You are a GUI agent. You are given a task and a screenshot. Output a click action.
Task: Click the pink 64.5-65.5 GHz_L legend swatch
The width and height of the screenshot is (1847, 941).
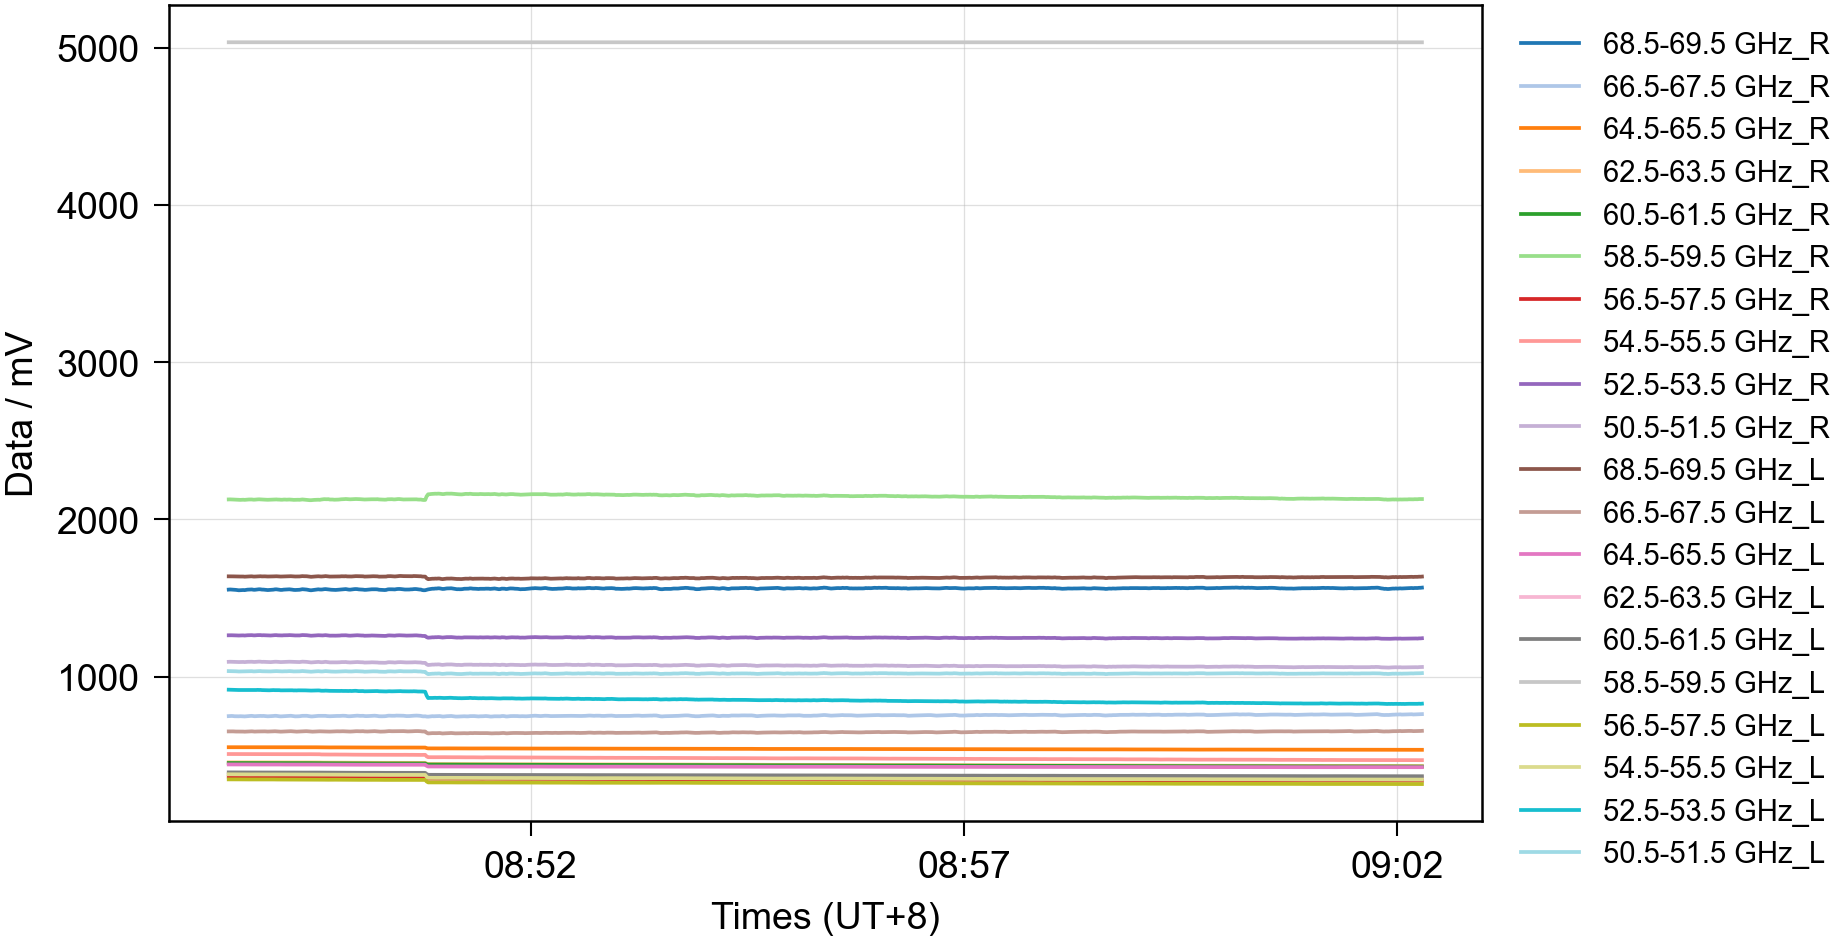pos(1549,555)
